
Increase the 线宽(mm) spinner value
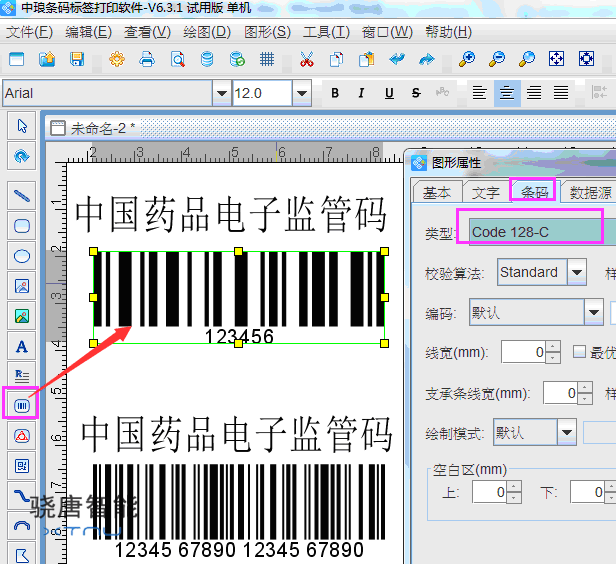(x=553, y=346)
